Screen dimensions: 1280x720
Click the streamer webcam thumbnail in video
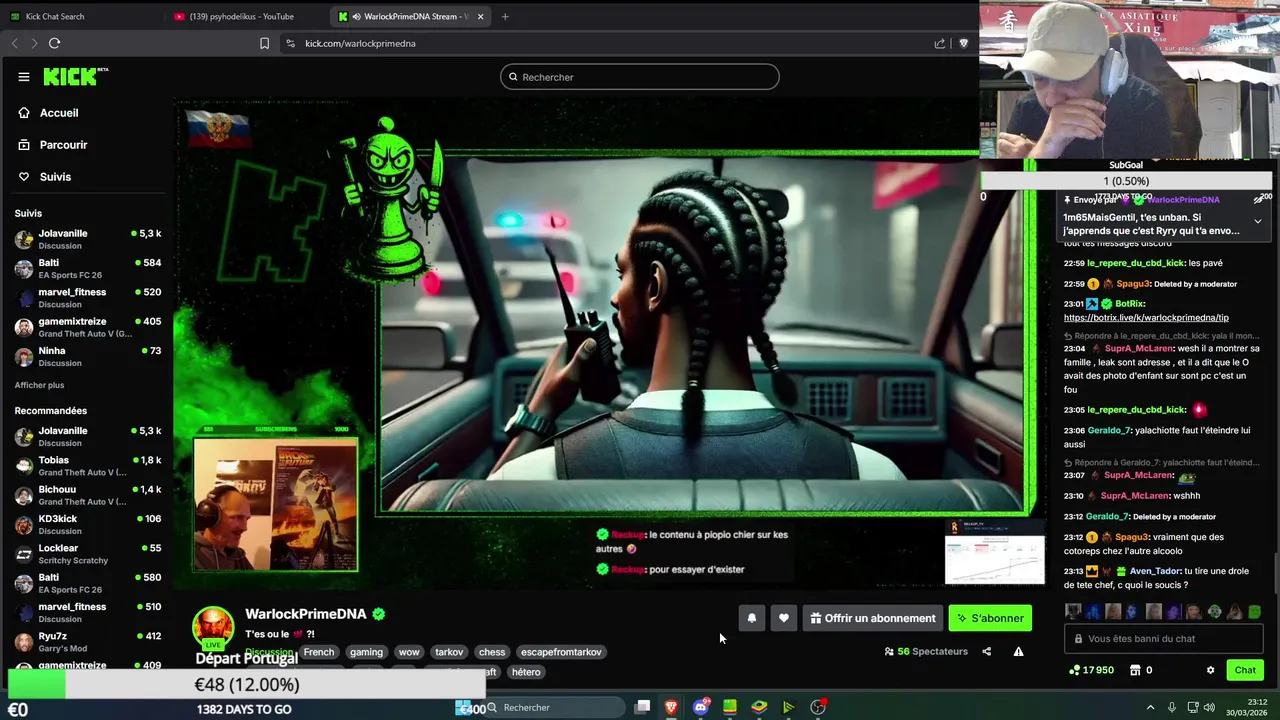tap(275, 503)
